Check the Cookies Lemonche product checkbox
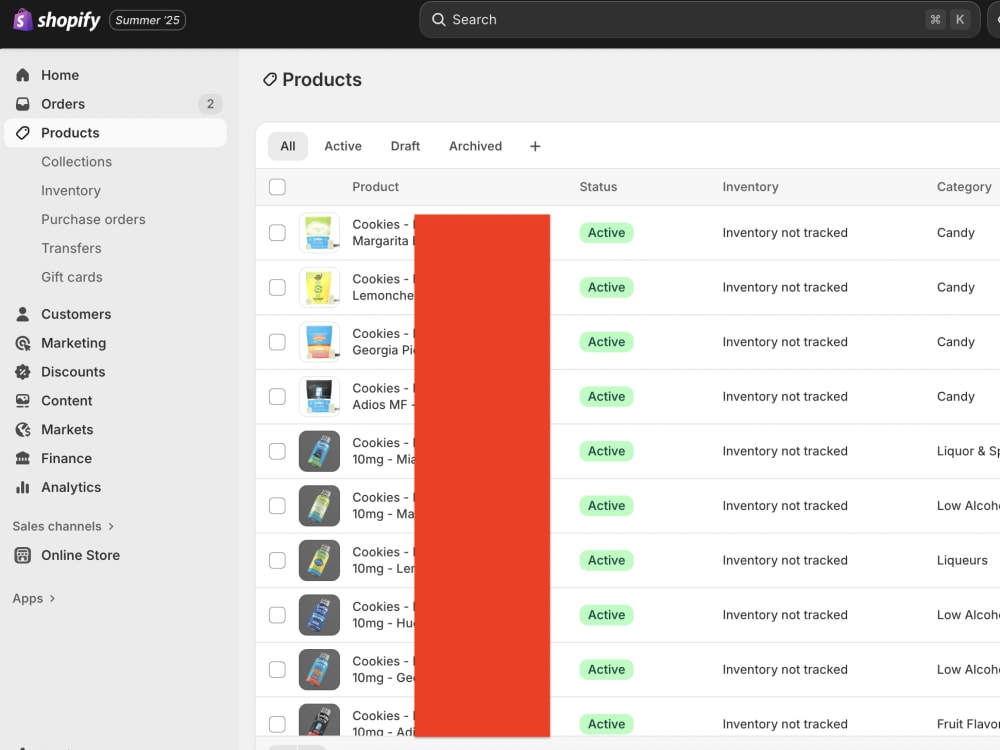This screenshot has width=1000, height=750. point(277,288)
